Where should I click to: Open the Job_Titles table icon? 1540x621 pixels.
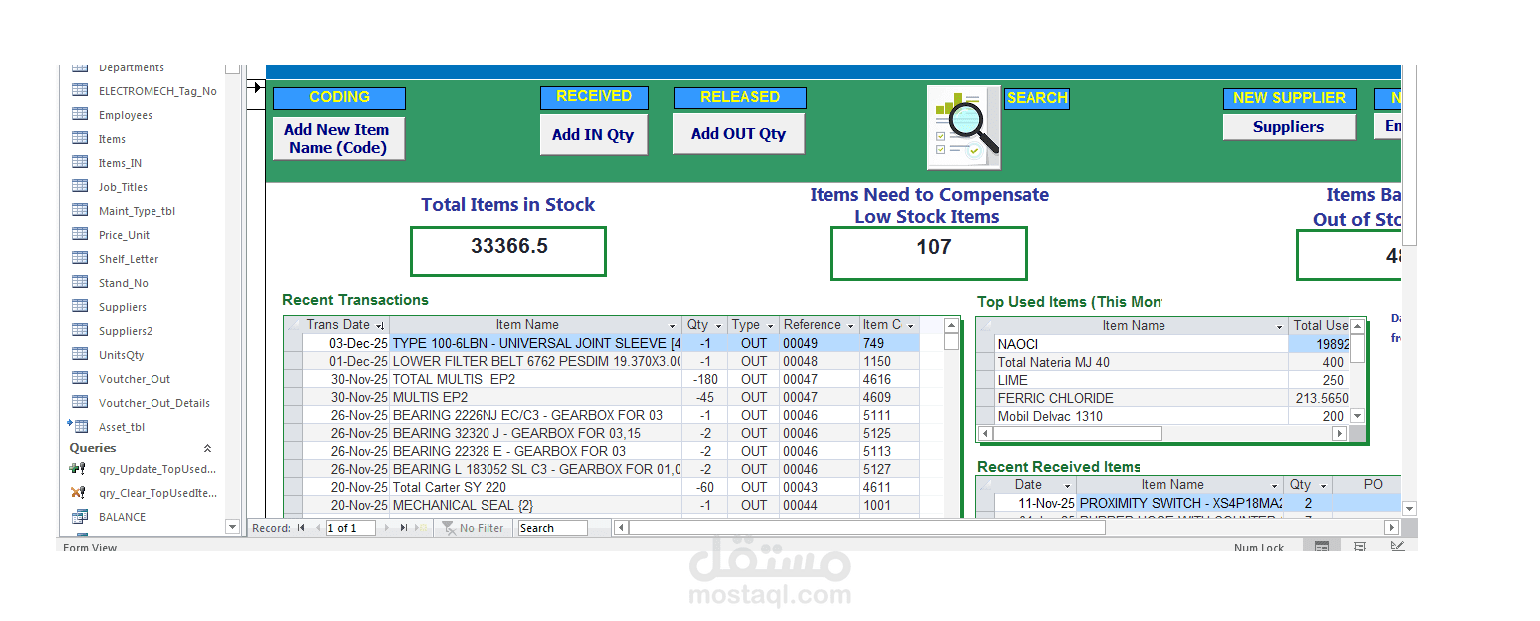click(80, 186)
